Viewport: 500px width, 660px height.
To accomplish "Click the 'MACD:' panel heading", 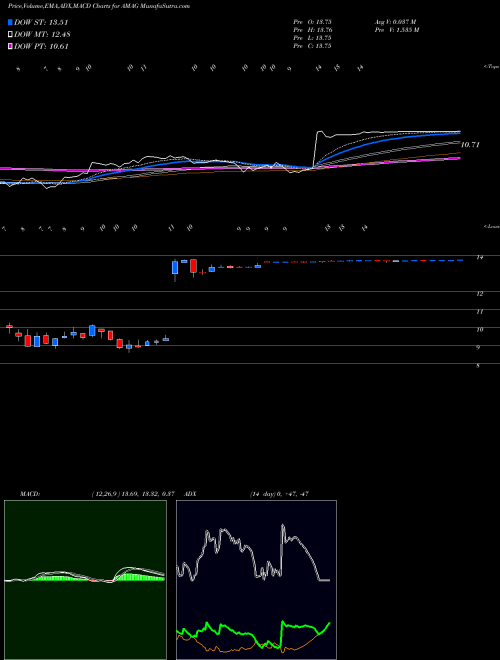I will (30, 494).
